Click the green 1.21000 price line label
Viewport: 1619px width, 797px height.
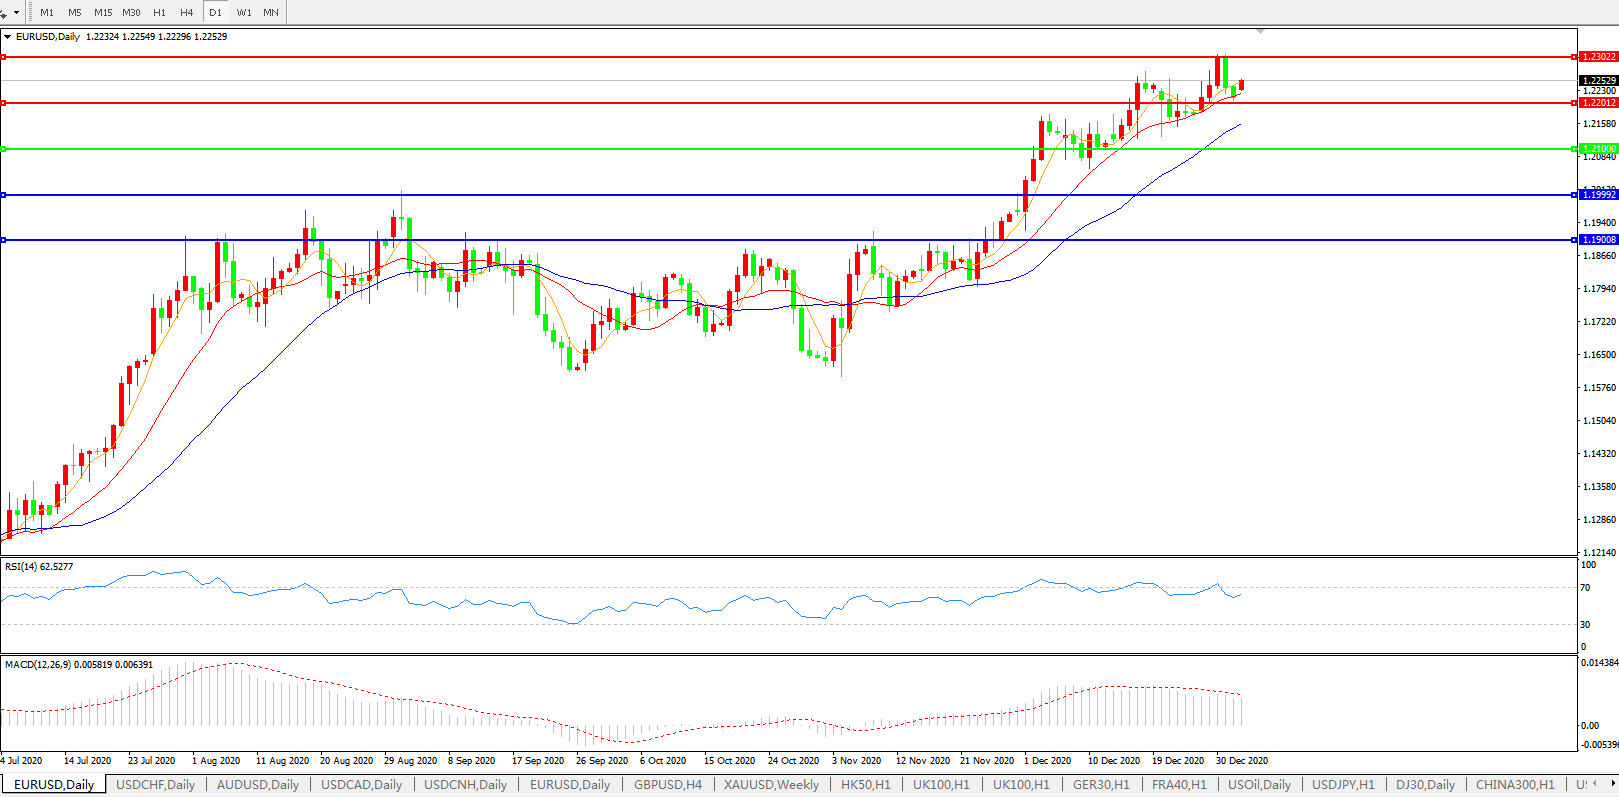click(1598, 149)
